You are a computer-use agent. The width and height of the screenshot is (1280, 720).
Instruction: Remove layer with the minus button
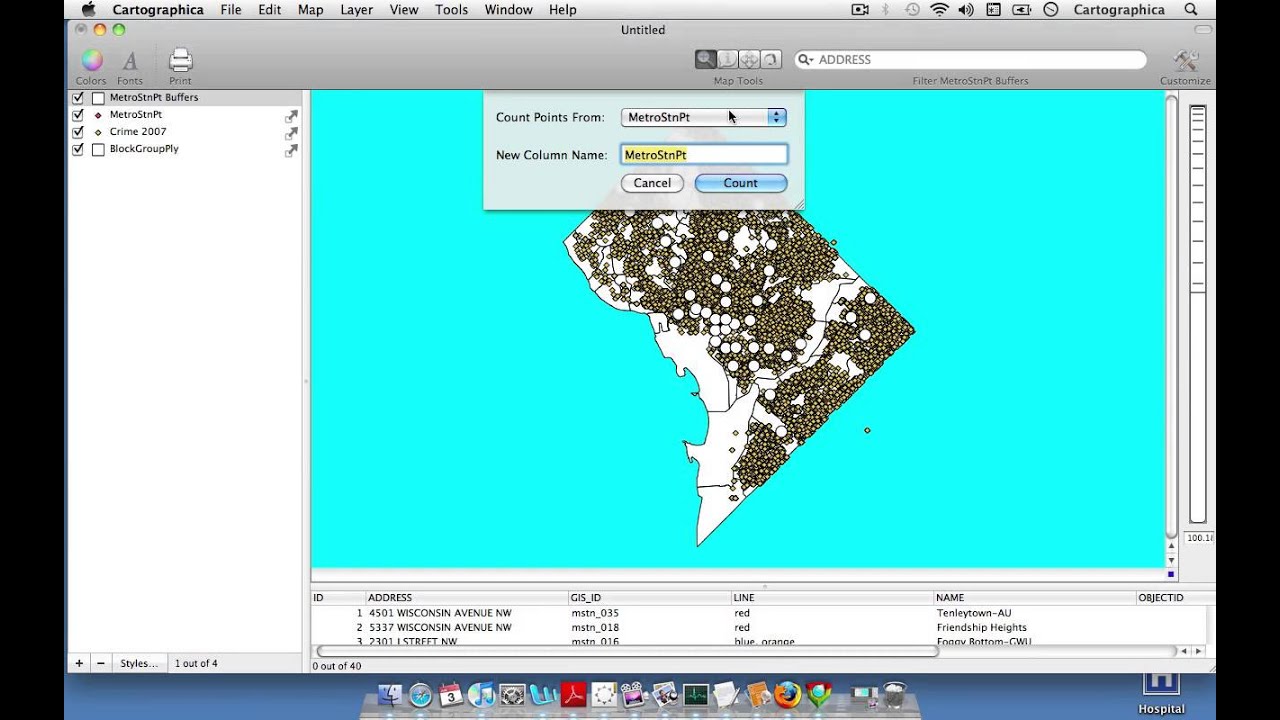101,663
